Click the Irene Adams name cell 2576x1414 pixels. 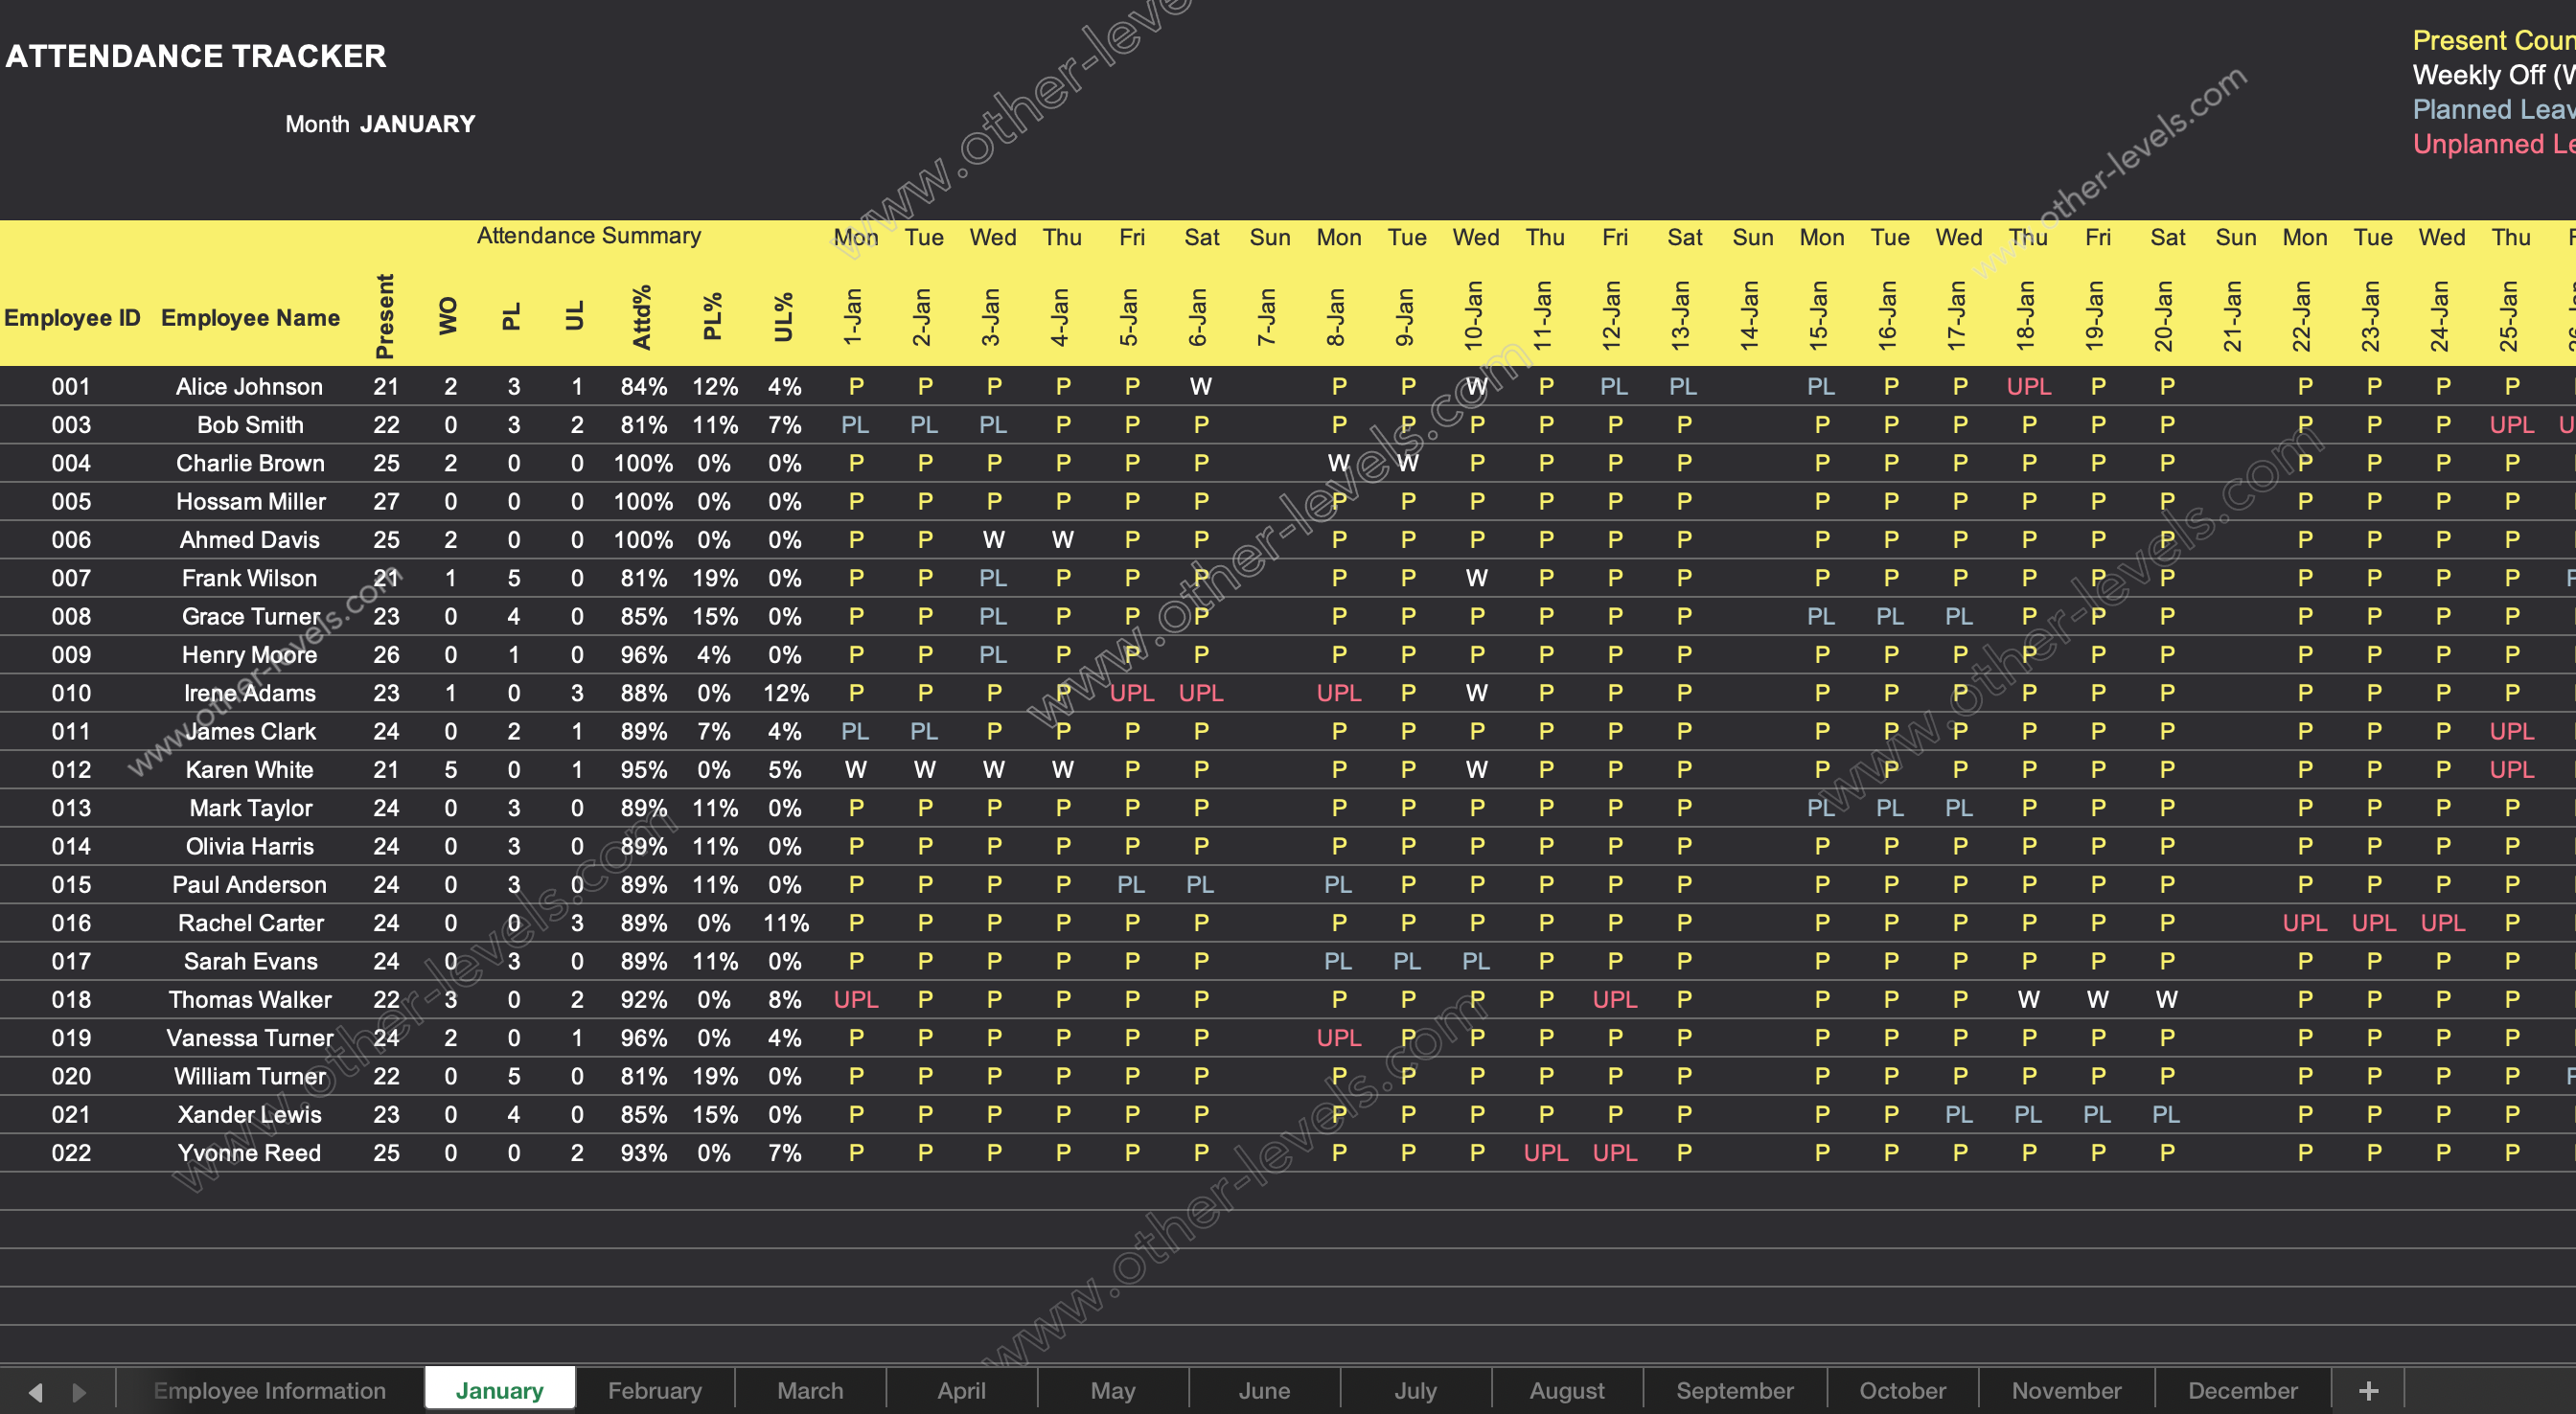(249, 693)
